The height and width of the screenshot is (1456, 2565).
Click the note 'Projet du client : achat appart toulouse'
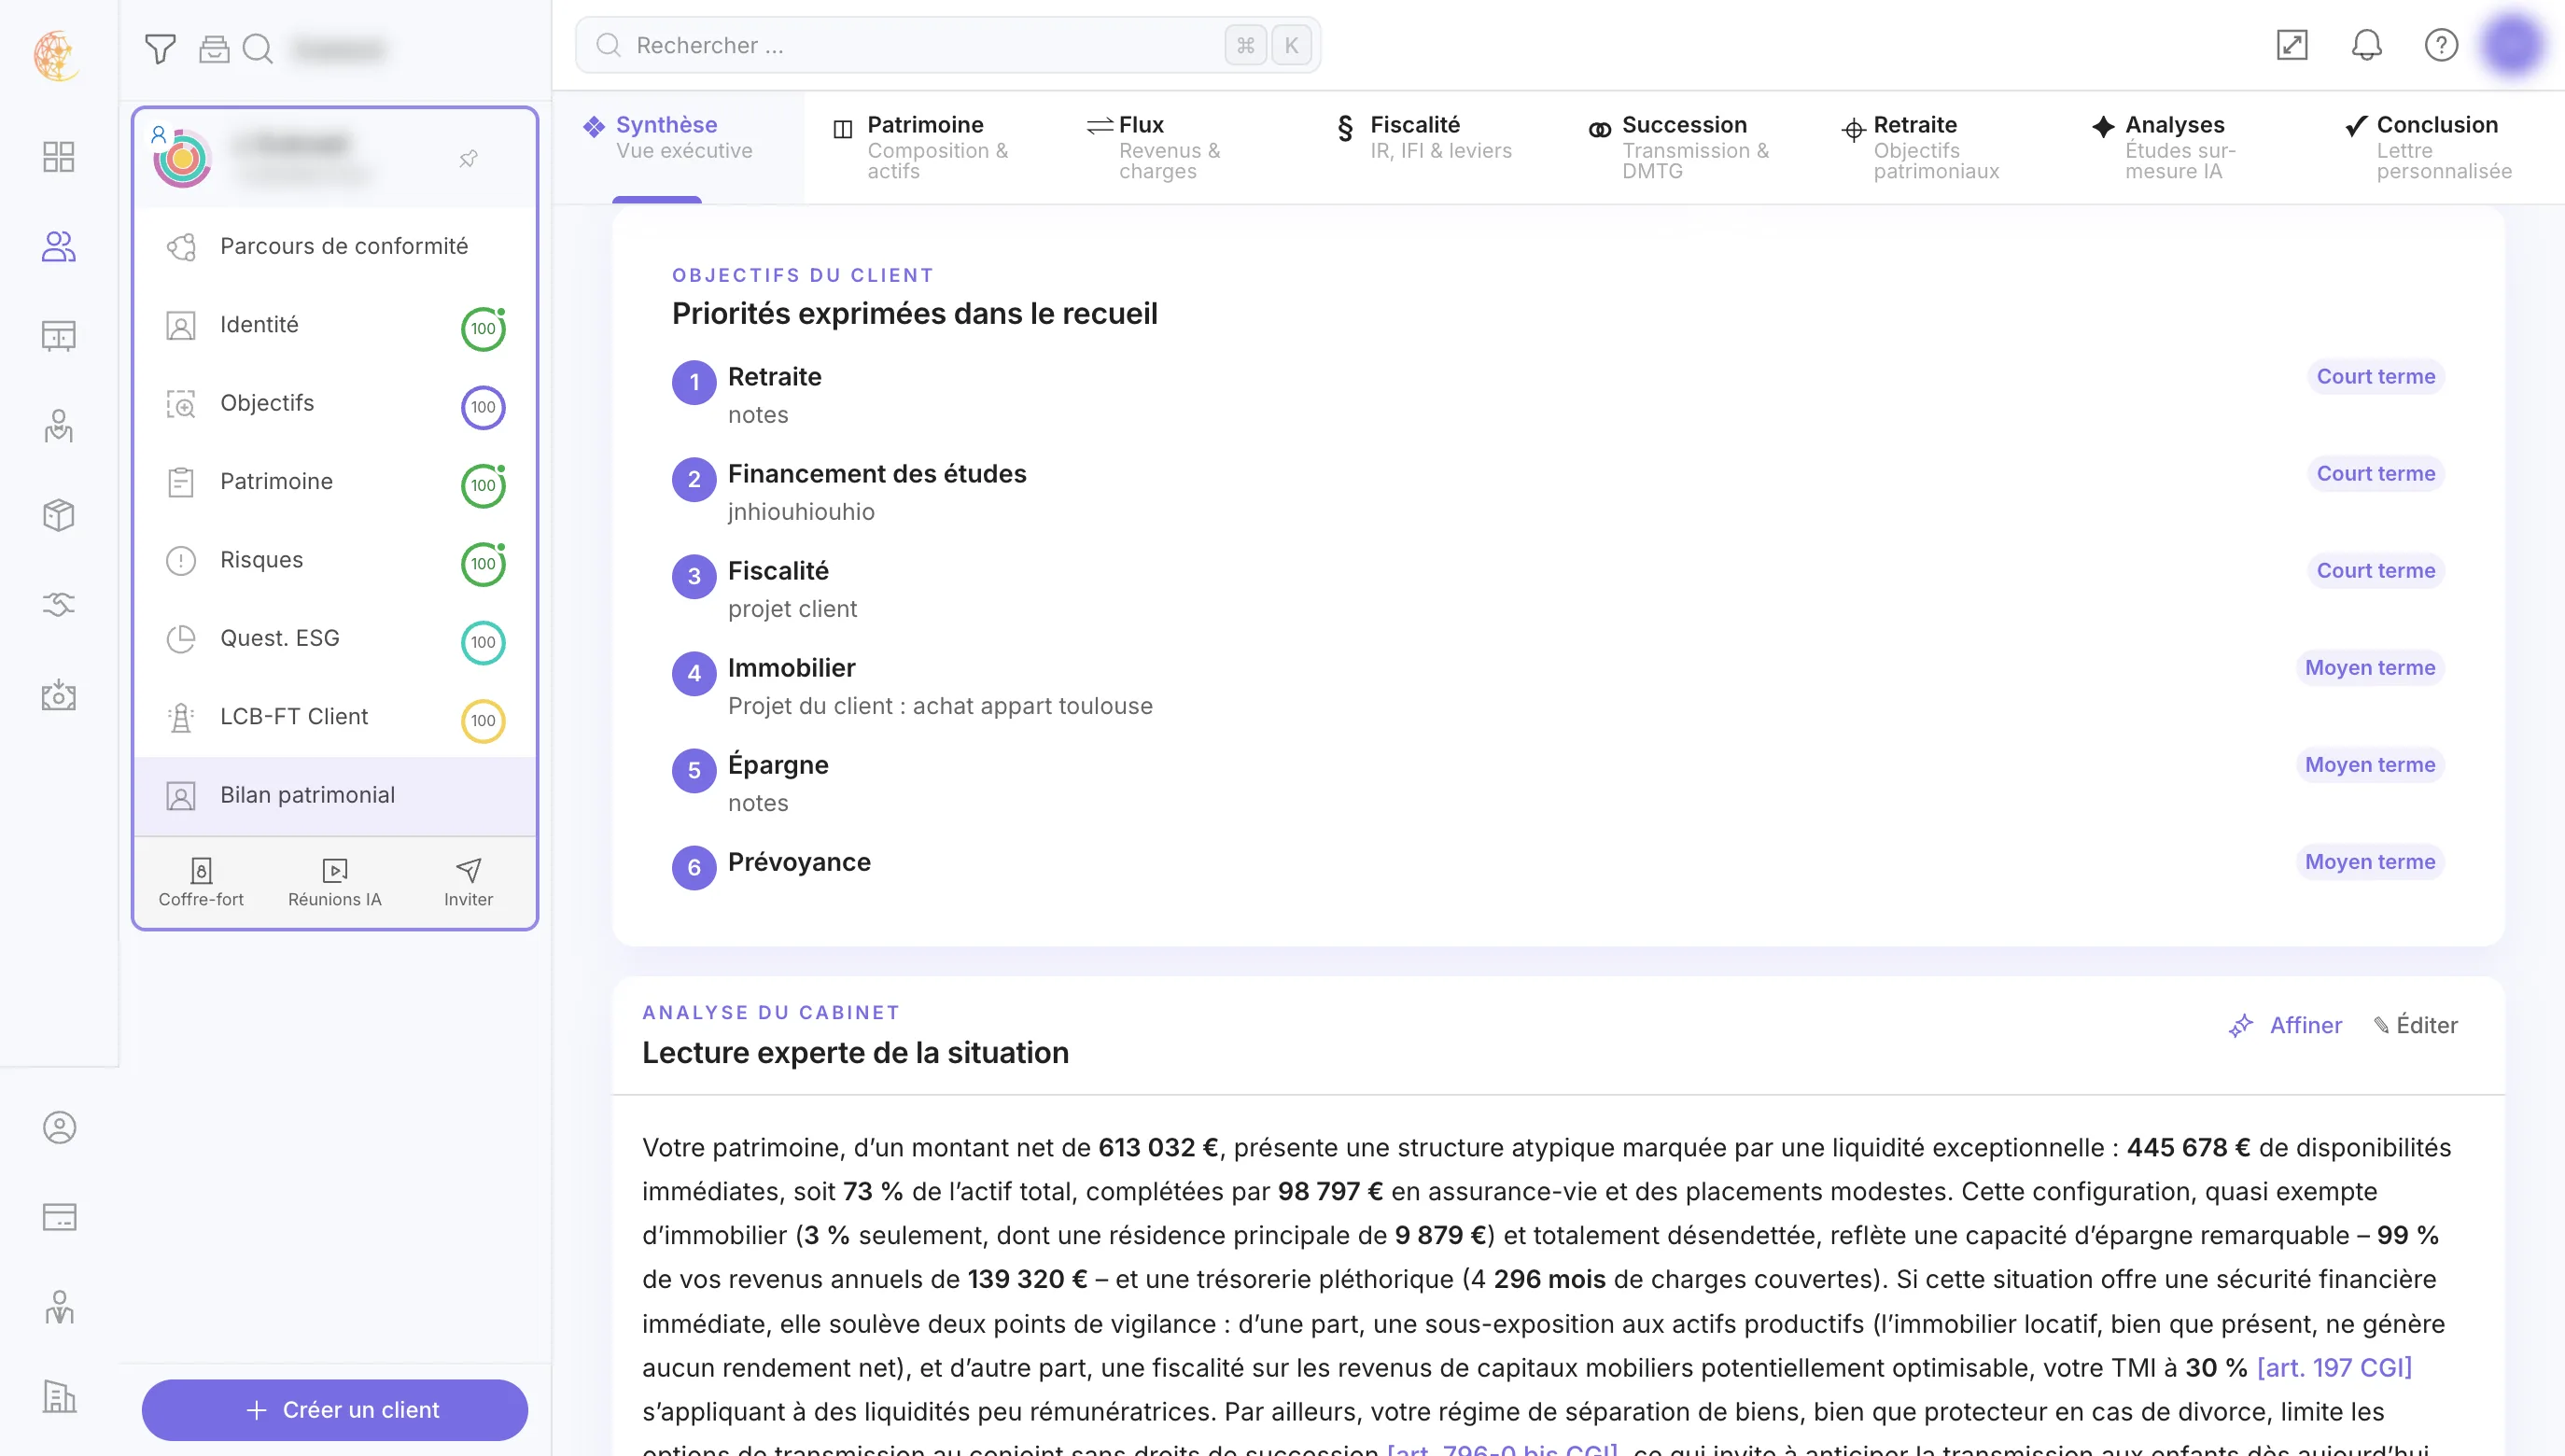click(x=940, y=706)
